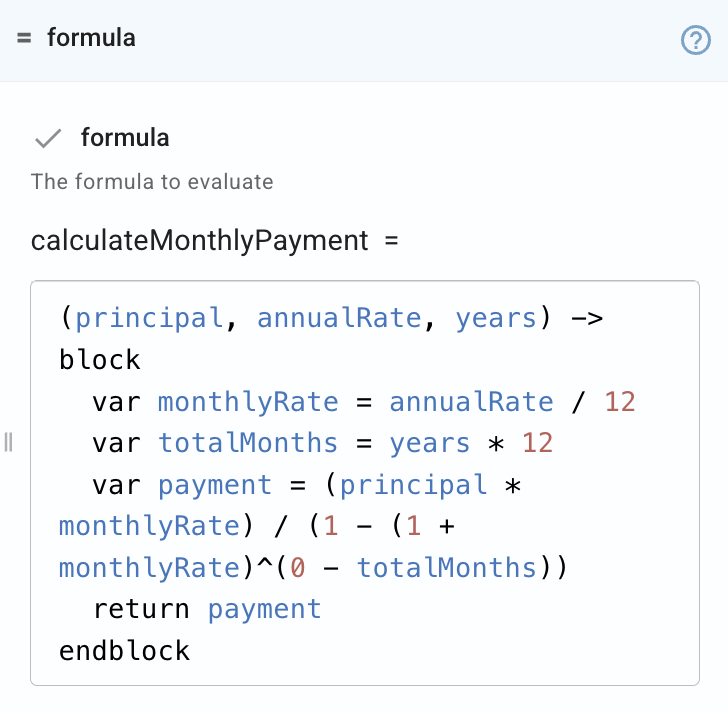Place cursor on the "endblock" keyword
Screen dimensions: 728x712
click(x=124, y=651)
